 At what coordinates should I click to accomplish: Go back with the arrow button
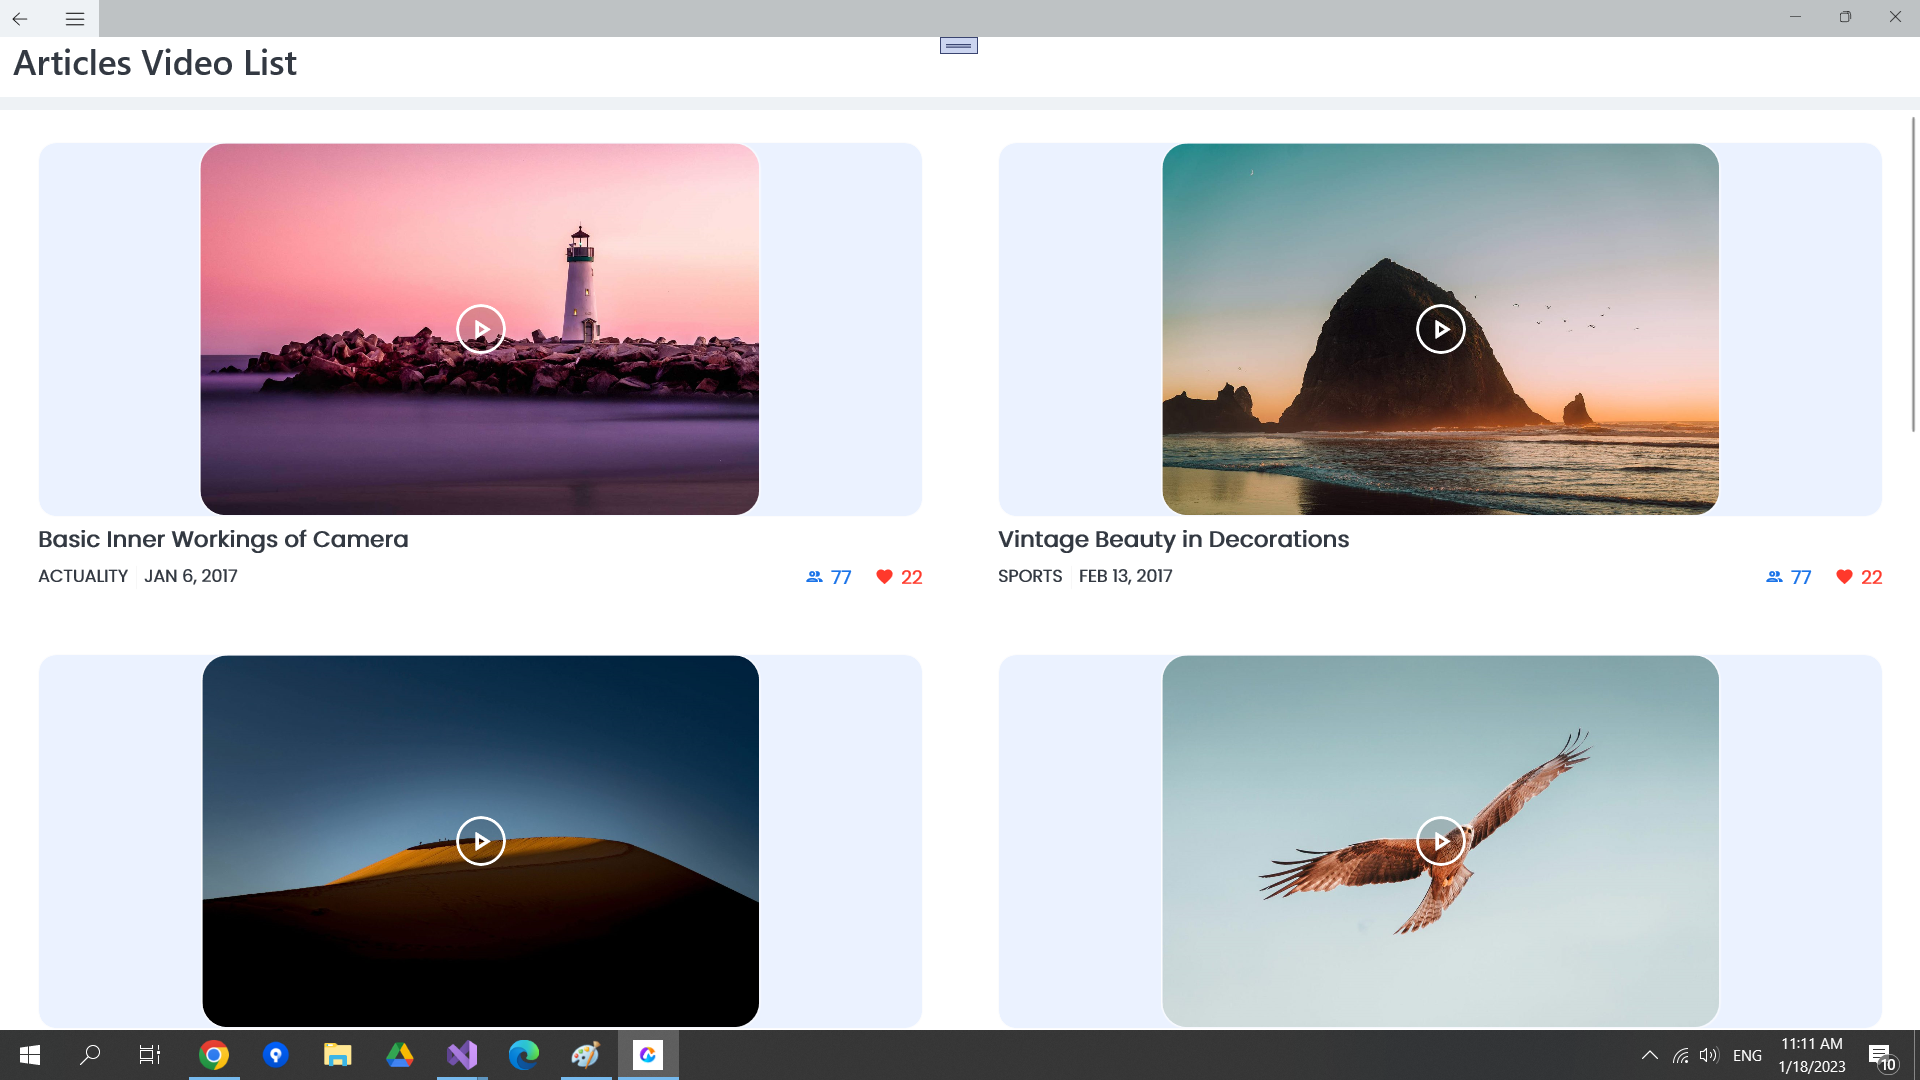tap(20, 18)
